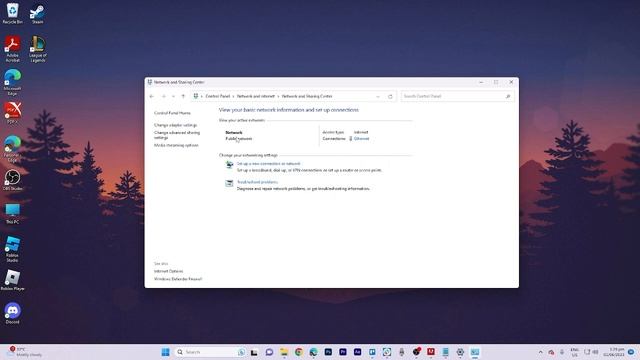Select the Steam desktop shortcut
The image size is (640, 360).
point(38,14)
